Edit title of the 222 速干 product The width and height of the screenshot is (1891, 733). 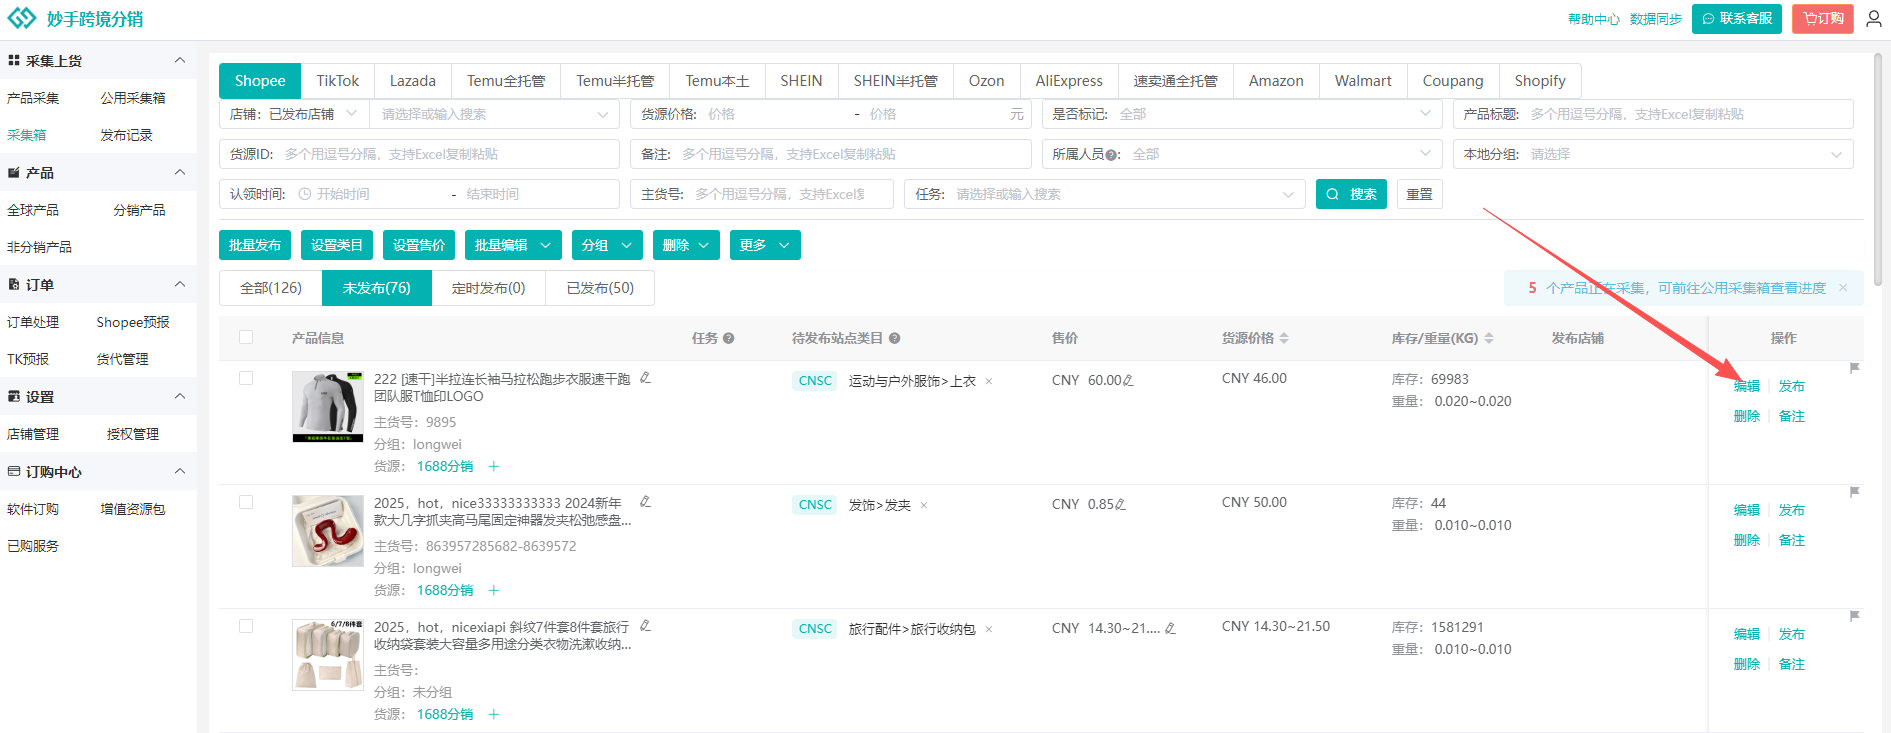tap(645, 378)
